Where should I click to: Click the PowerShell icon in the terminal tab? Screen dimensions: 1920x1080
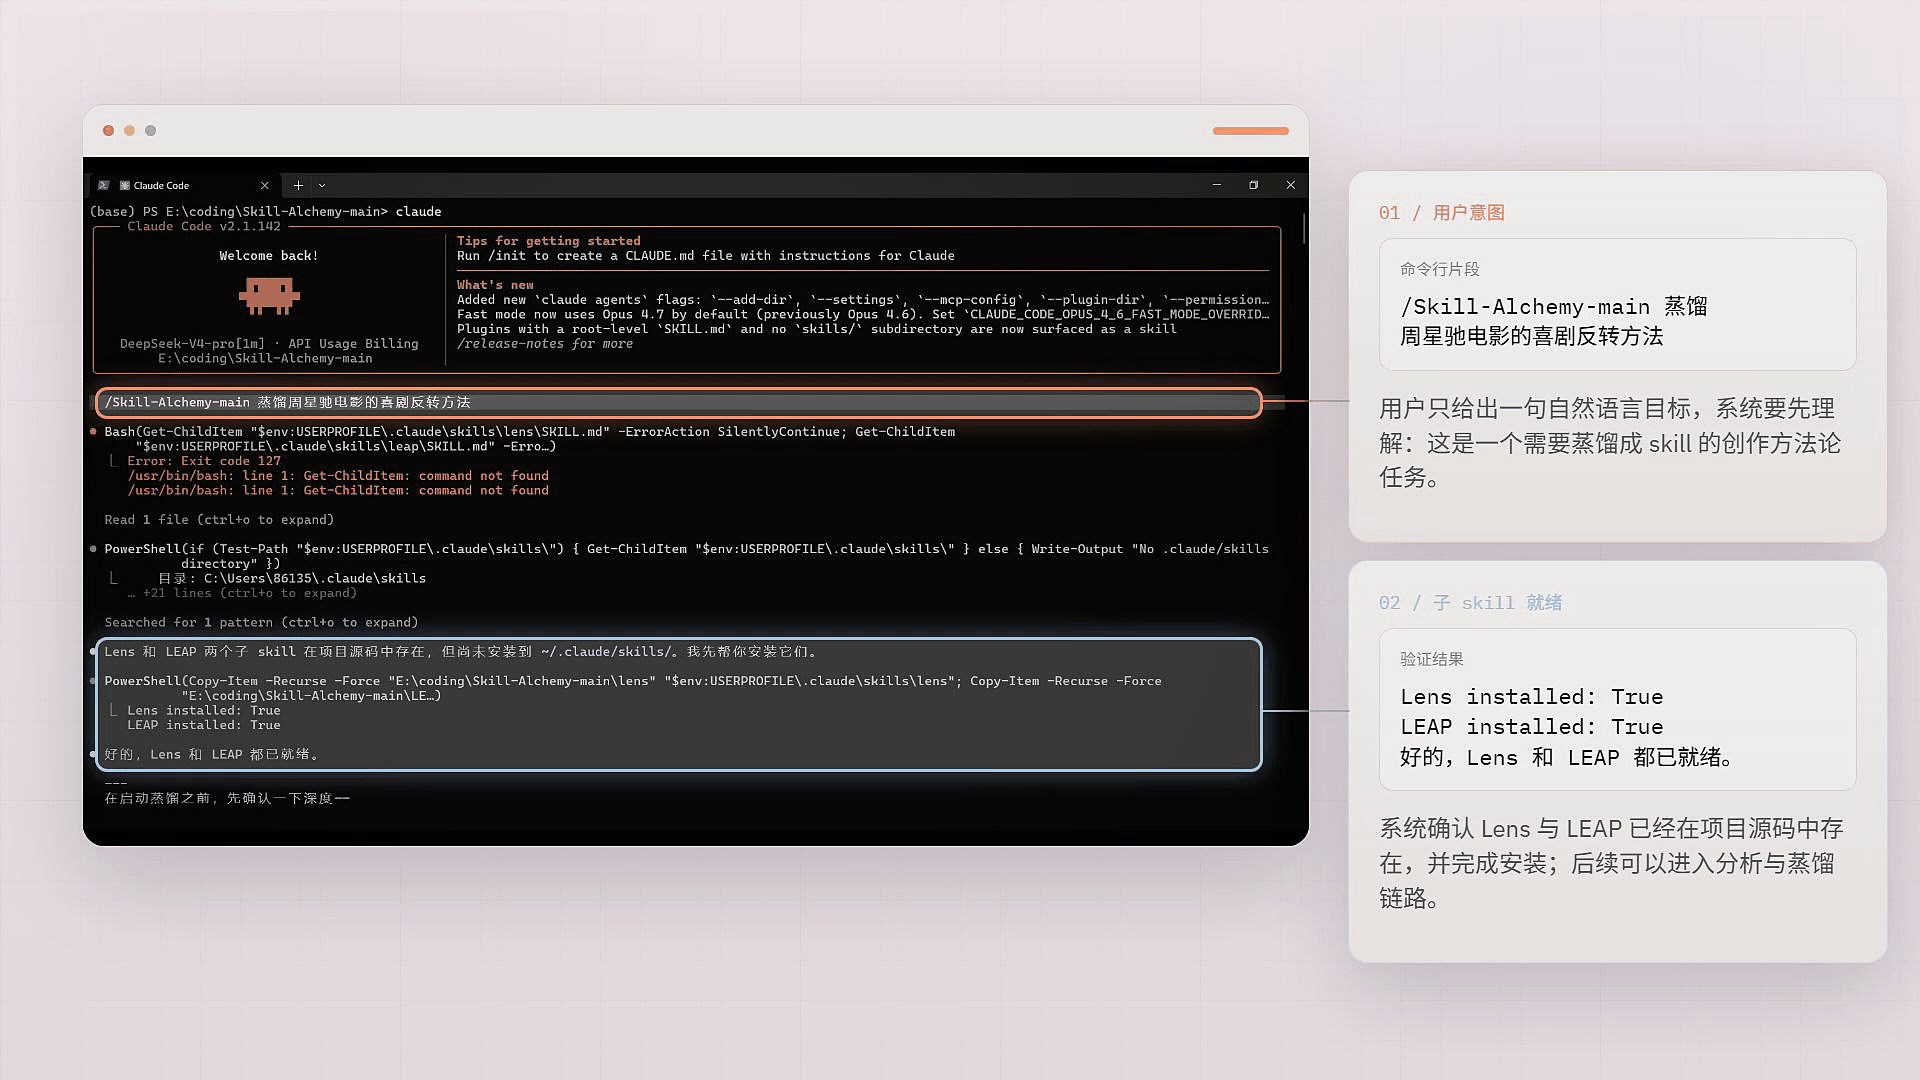click(x=103, y=185)
